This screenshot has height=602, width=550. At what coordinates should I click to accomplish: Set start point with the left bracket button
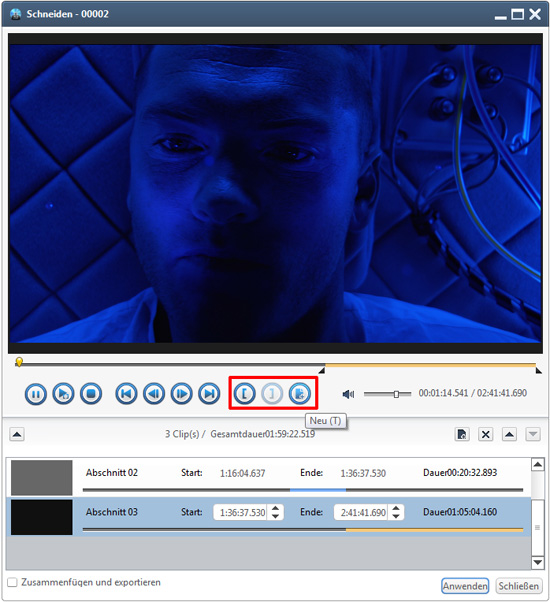coord(244,394)
